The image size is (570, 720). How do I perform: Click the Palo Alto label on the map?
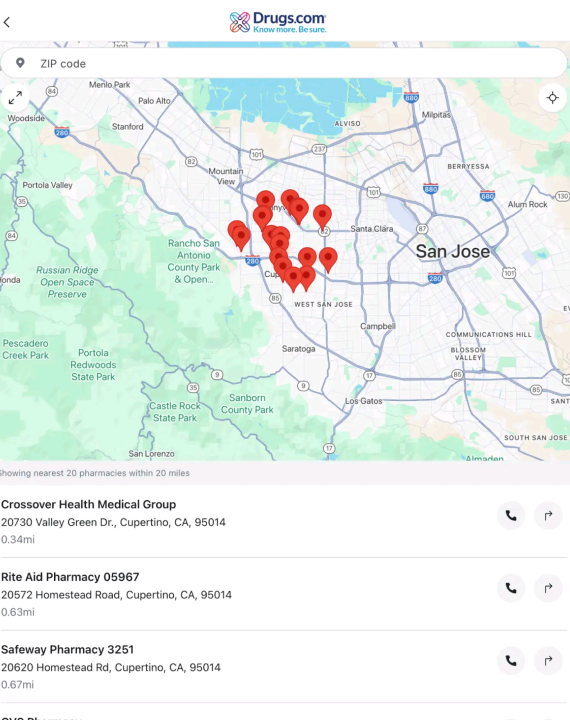click(x=154, y=101)
